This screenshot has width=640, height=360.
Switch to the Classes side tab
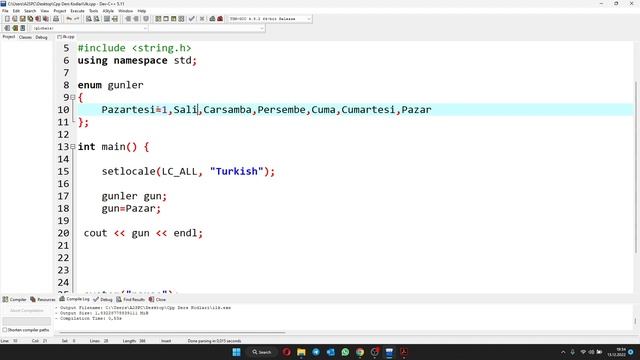tap(25, 37)
